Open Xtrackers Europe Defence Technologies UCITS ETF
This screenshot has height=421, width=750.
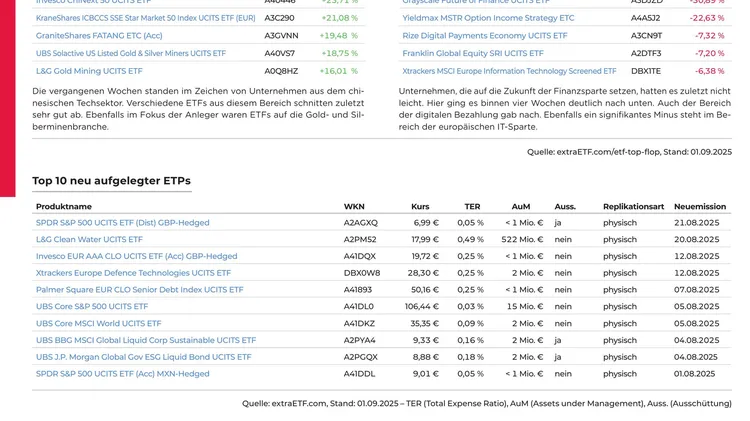click(133, 273)
